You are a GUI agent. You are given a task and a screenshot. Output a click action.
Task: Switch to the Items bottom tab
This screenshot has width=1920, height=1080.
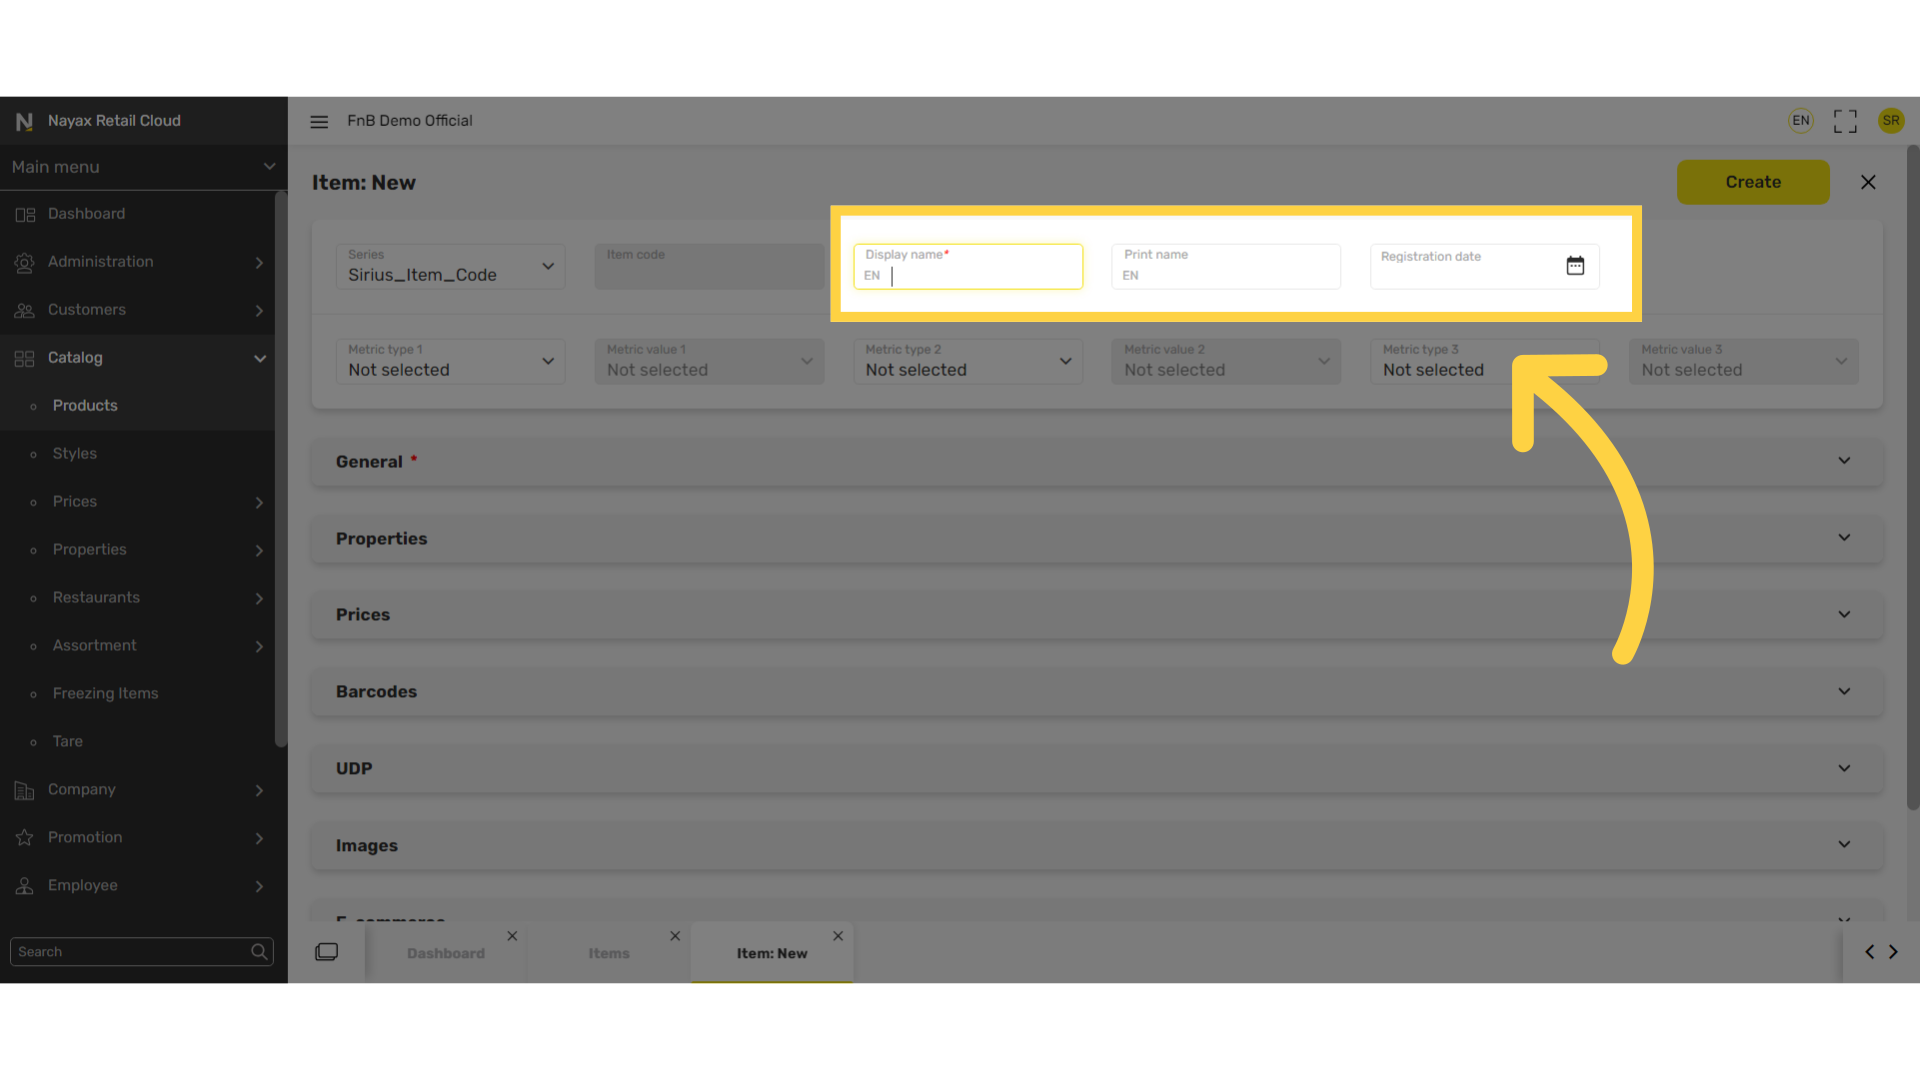pyautogui.click(x=609, y=954)
